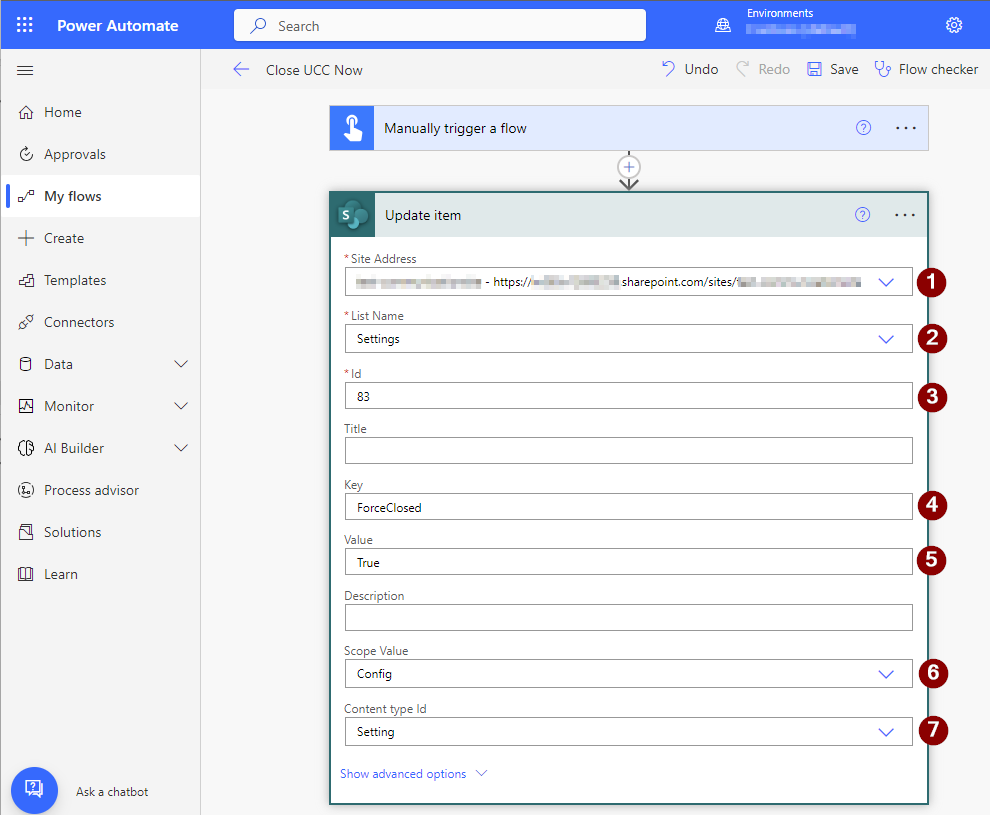Screen dimensions: 990x815
Task: Open help for Update item action
Action: click(862, 215)
